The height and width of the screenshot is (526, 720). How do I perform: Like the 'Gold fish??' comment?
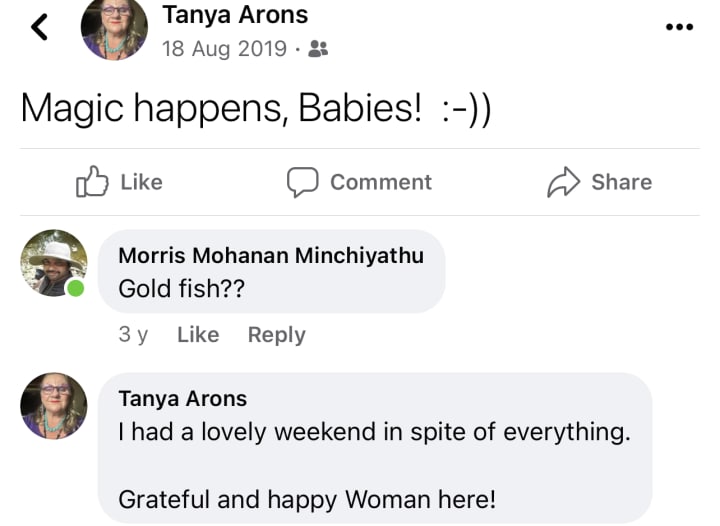coord(198,335)
